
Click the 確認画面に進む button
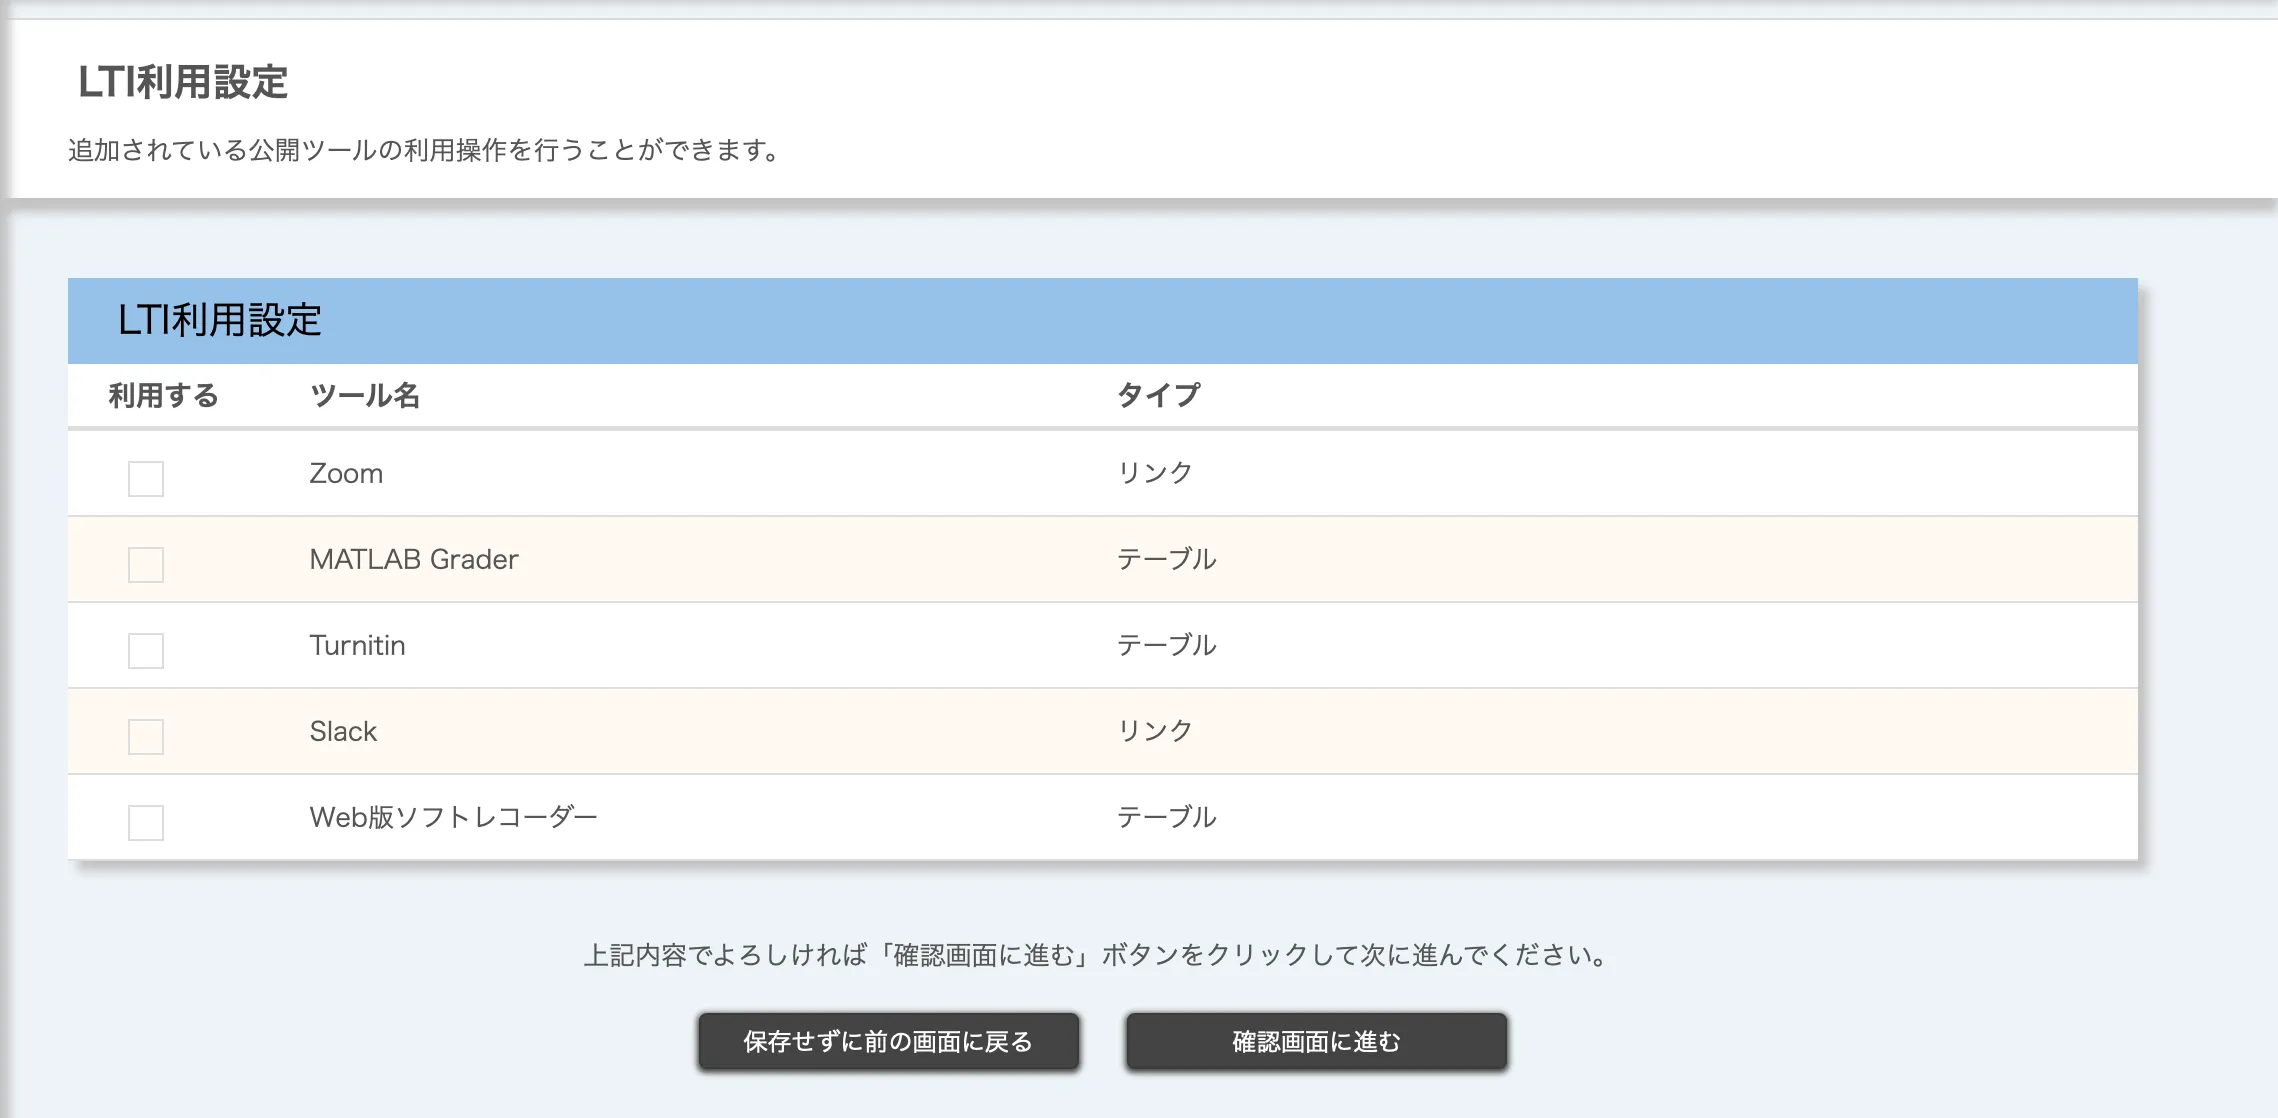tap(1315, 1041)
